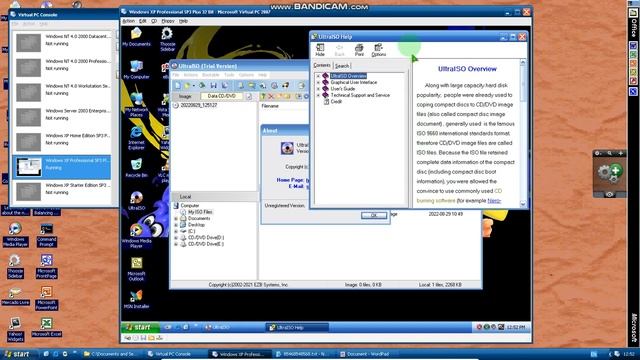Select Graphical User Interface in help contents

pyautogui.click(x=353, y=82)
